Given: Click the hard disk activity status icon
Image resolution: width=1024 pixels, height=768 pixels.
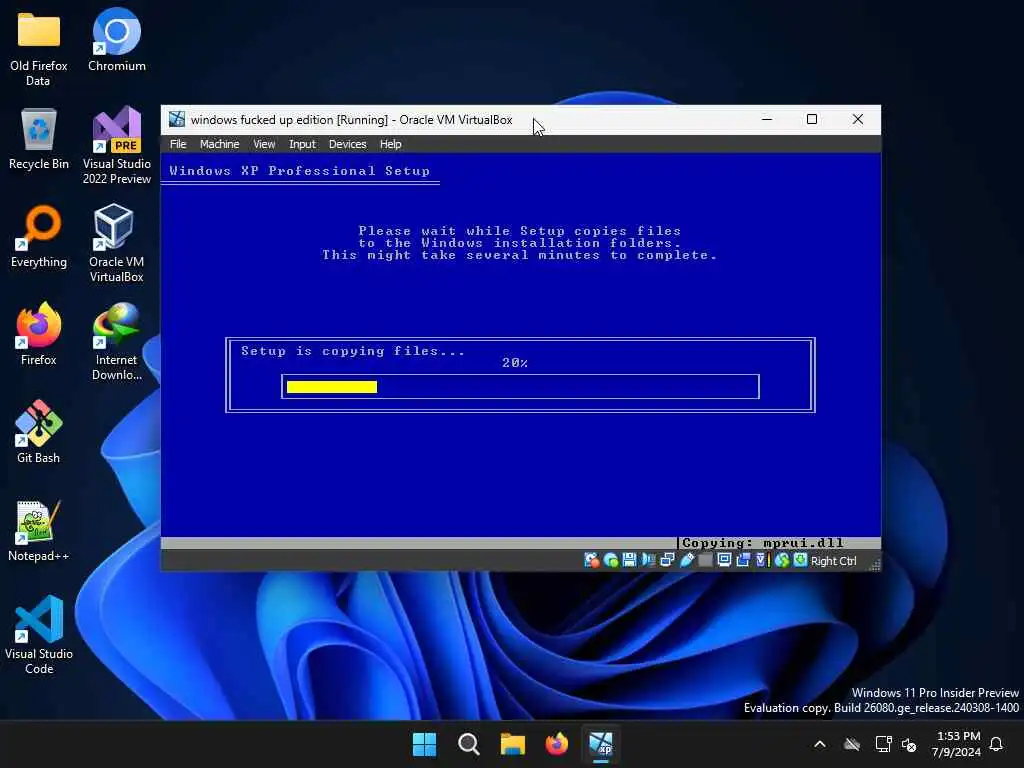Looking at the screenshot, I should tap(592, 560).
